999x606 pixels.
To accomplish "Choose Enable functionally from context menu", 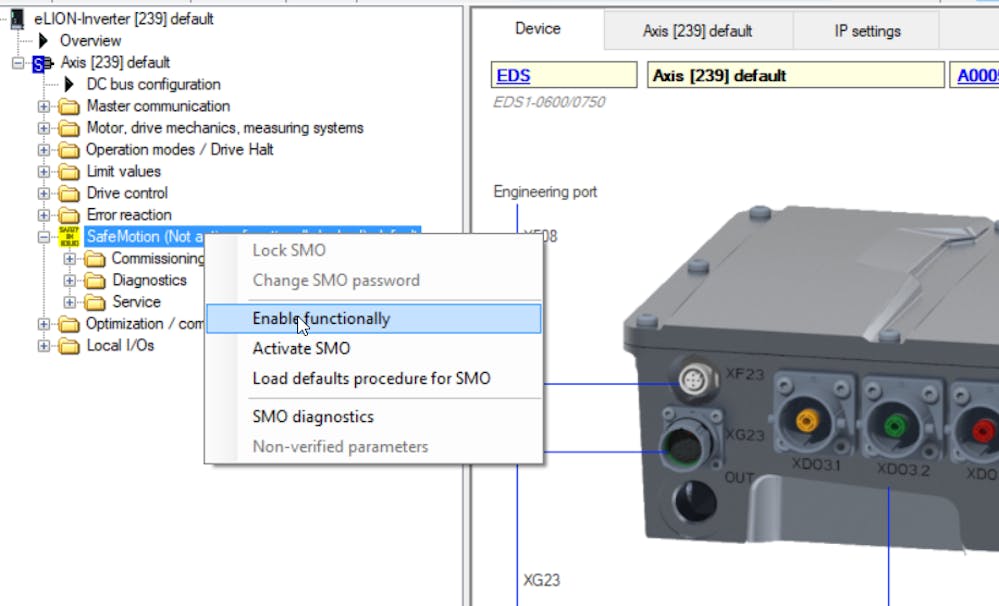I will [x=321, y=319].
